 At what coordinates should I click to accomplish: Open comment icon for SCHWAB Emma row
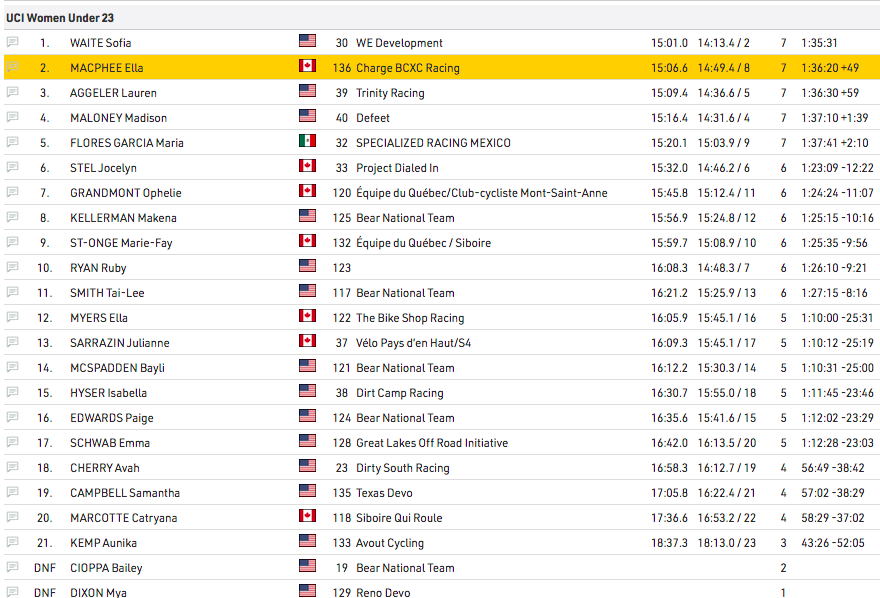coord(12,442)
